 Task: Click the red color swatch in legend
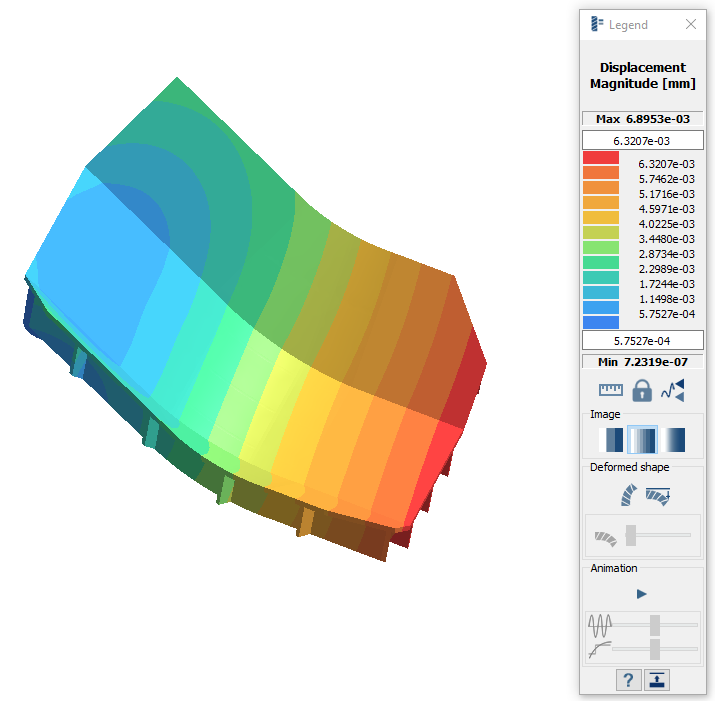point(600,159)
